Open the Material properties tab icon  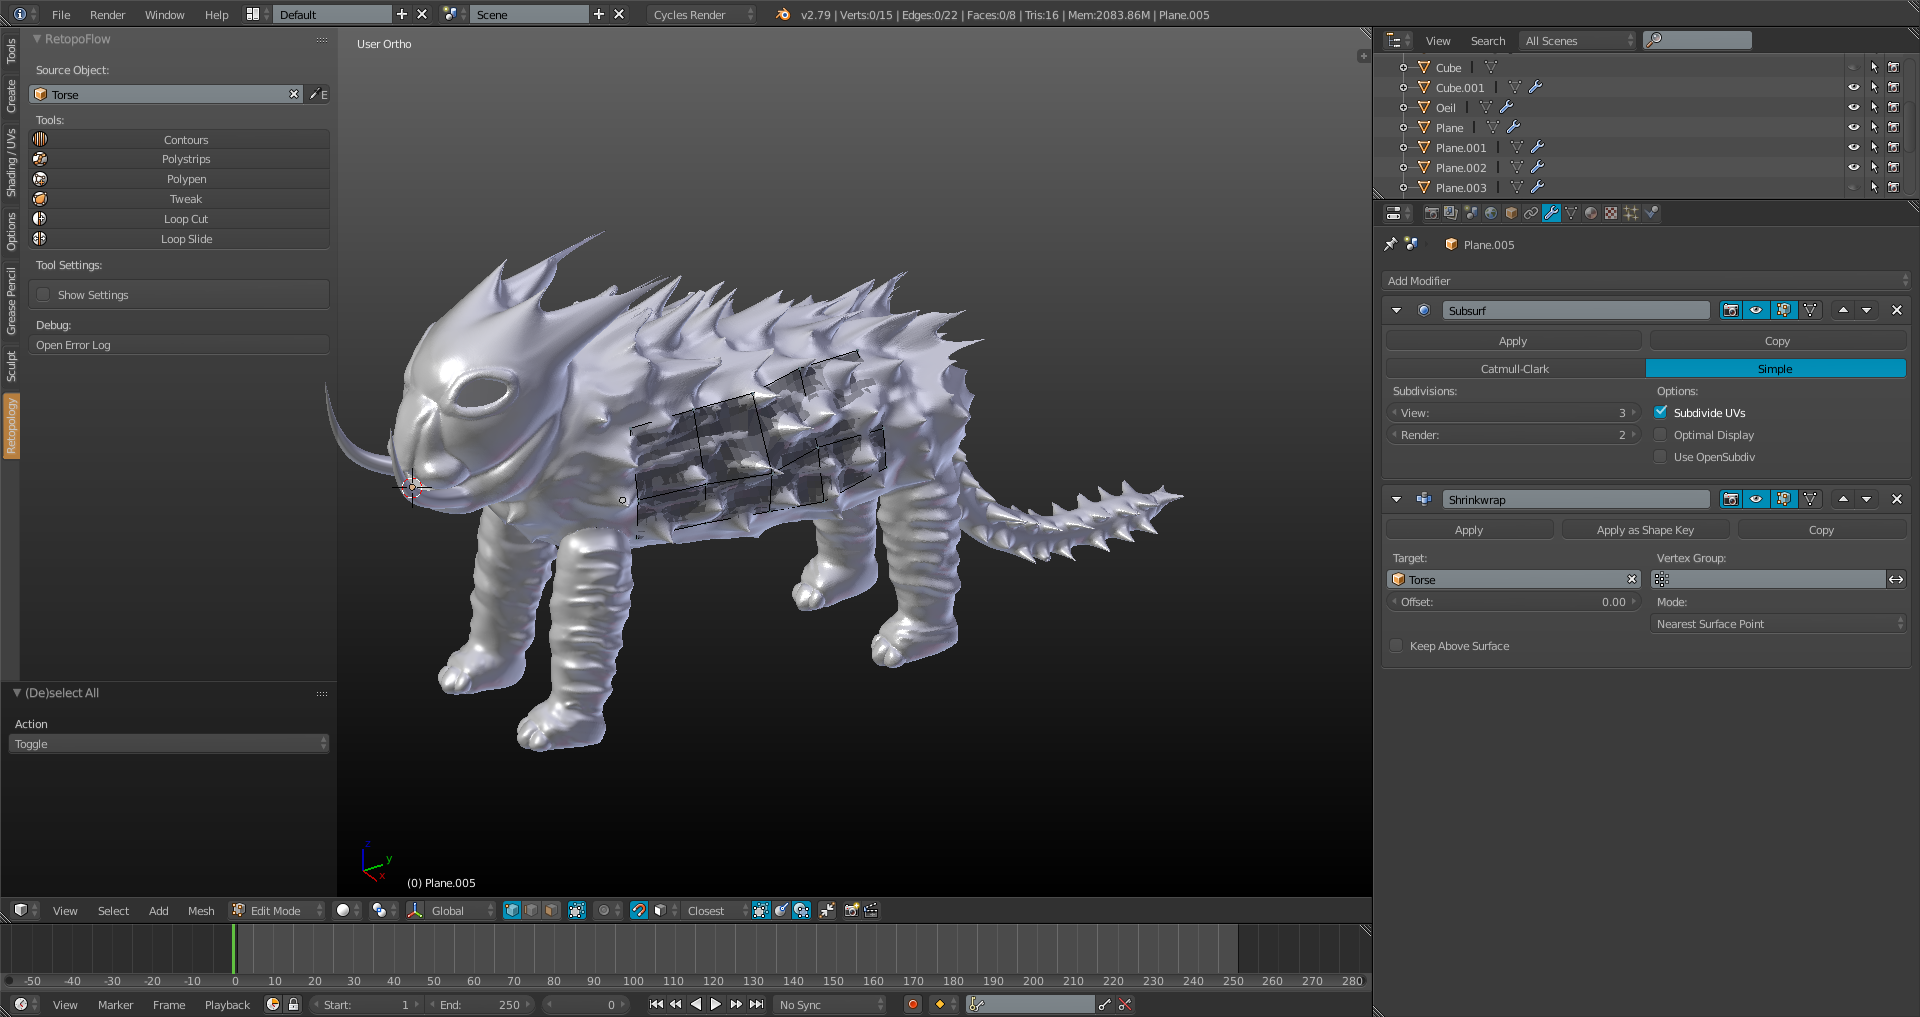(x=1591, y=213)
